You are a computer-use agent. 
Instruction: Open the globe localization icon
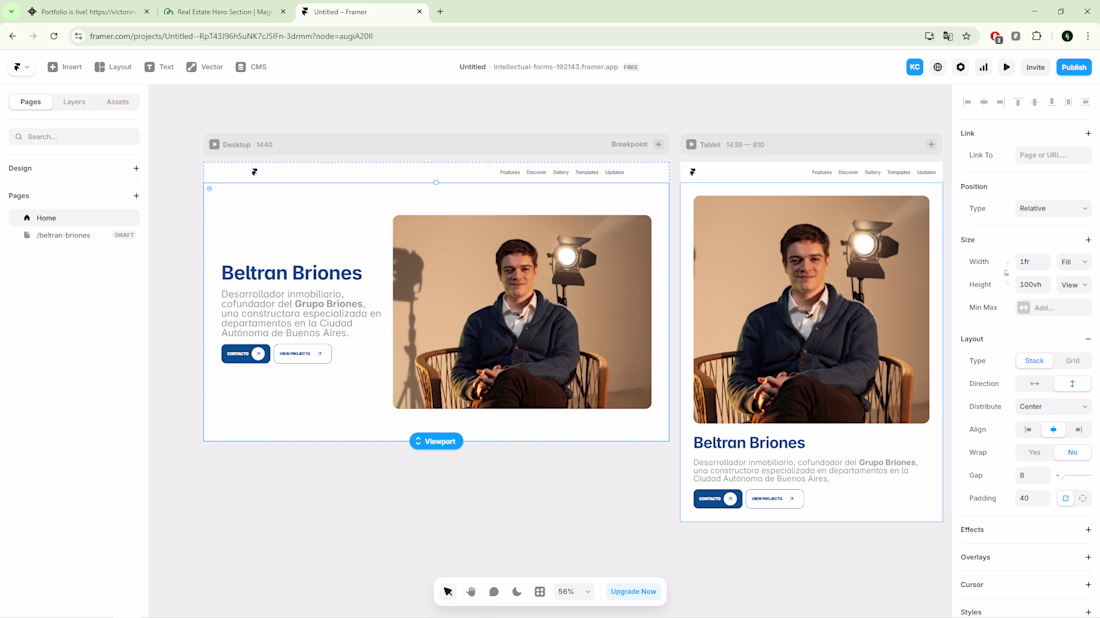coord(937,67)
